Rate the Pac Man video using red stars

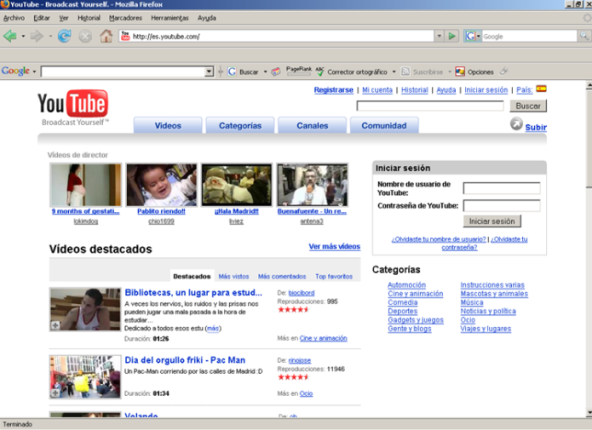(x=293, y=377)
